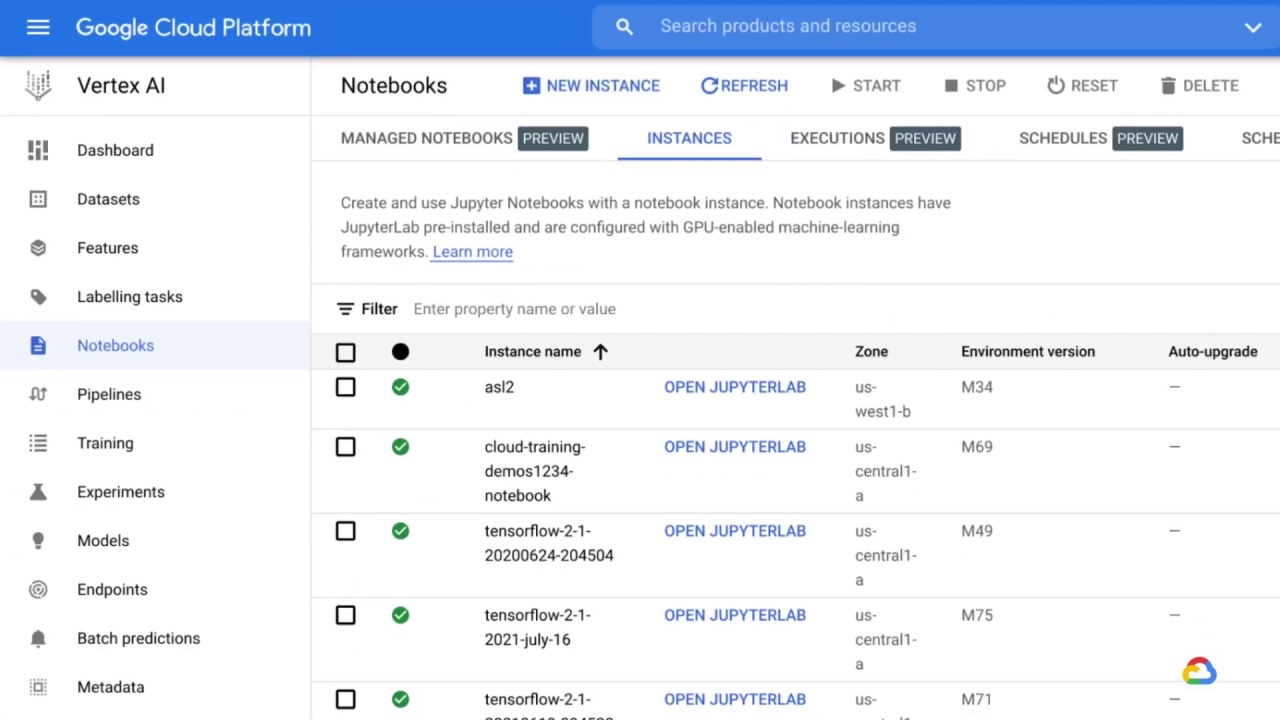The width and height of the screenshot is (1280, 720).
Task: Click the Reset button
Action: pyautogui.click(x=1082, y=86)
